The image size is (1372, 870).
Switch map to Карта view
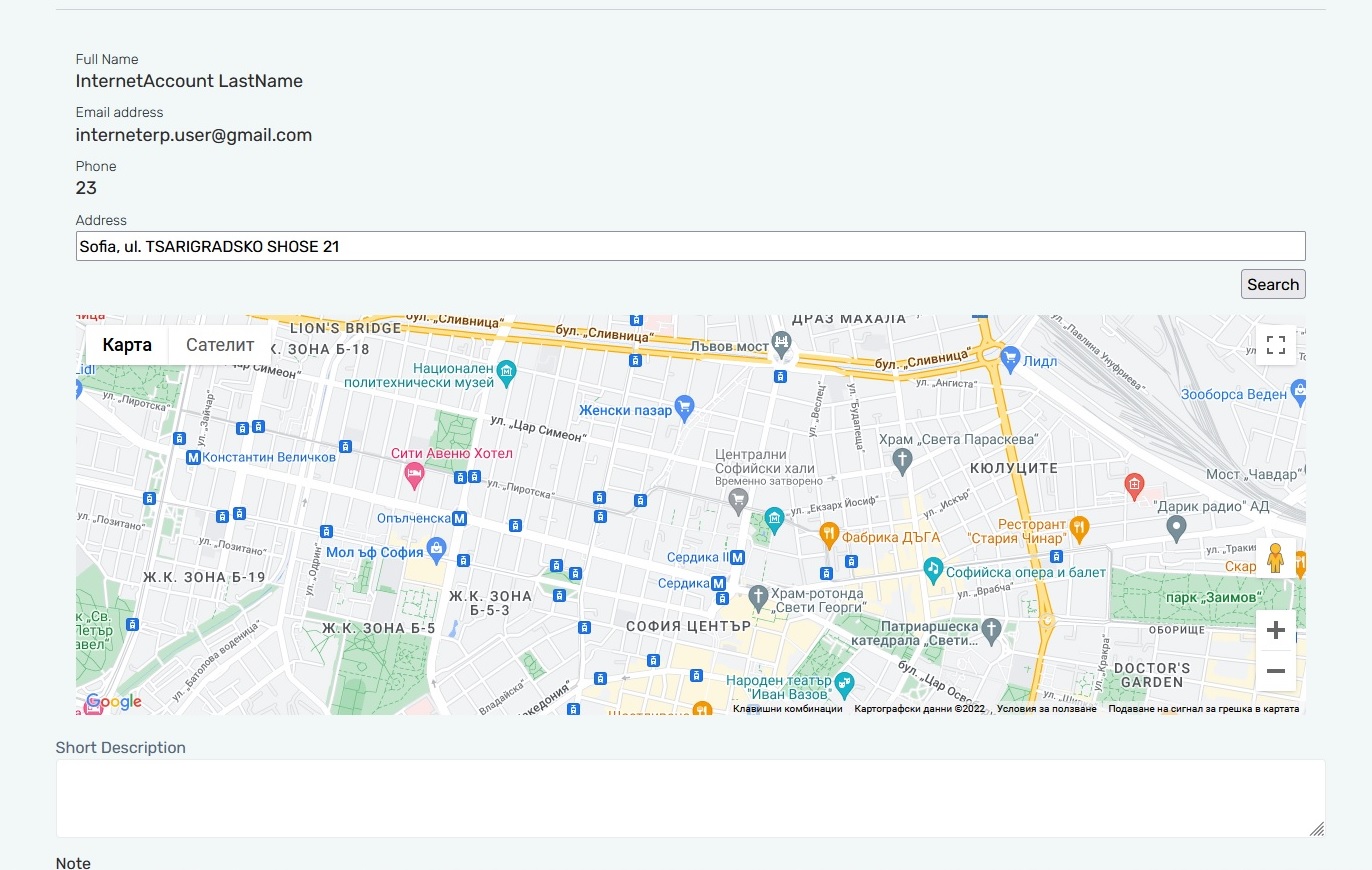click(x=127, y=345)
